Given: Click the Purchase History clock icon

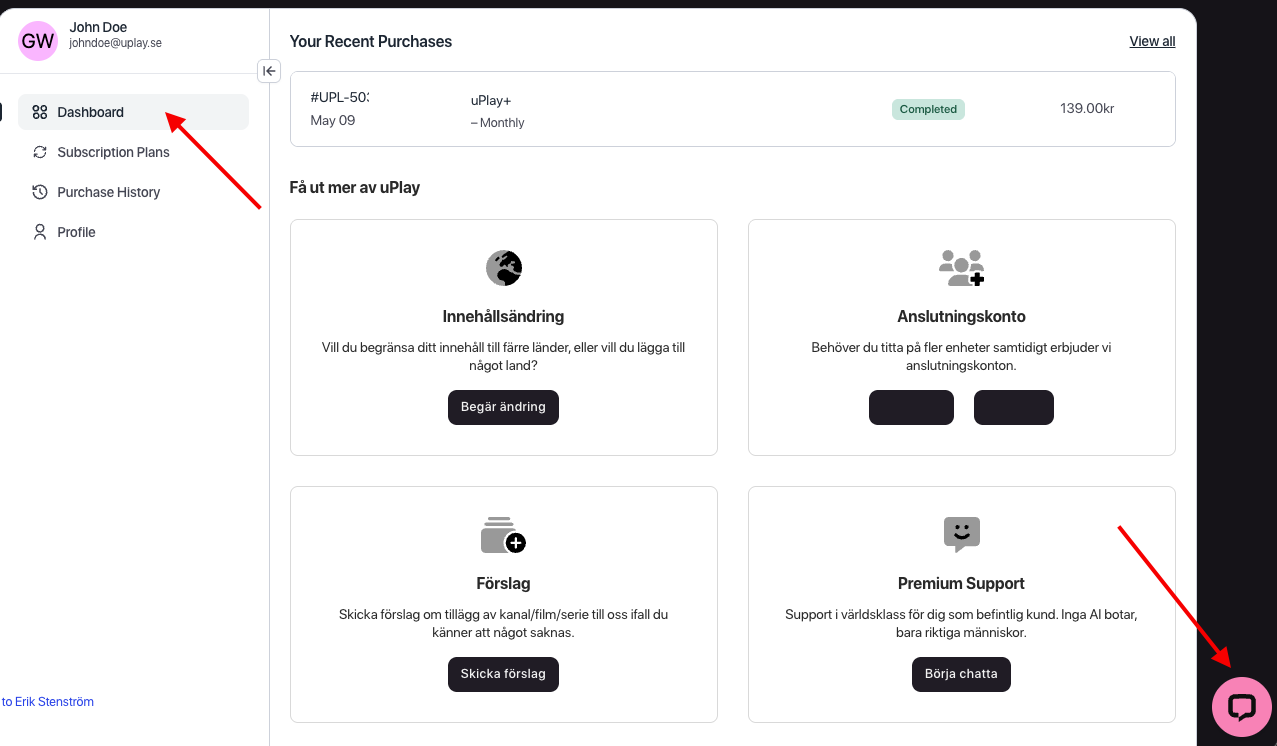Looking at the screenshot, I should (x=40, y=192).
